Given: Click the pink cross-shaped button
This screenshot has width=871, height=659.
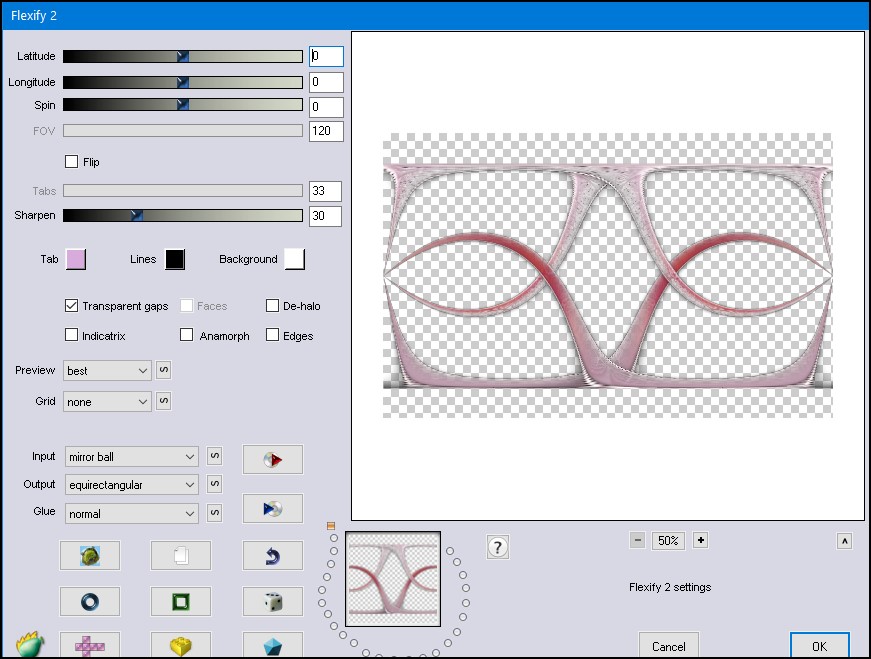Looking at the screenshot, I should (90, 645).
